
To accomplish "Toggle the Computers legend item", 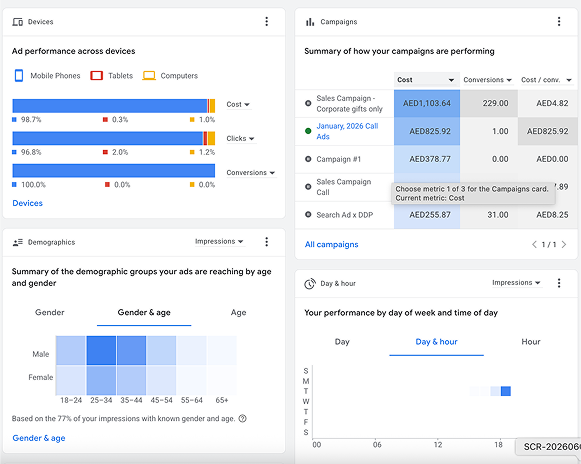I will click(x=170, y=76).
